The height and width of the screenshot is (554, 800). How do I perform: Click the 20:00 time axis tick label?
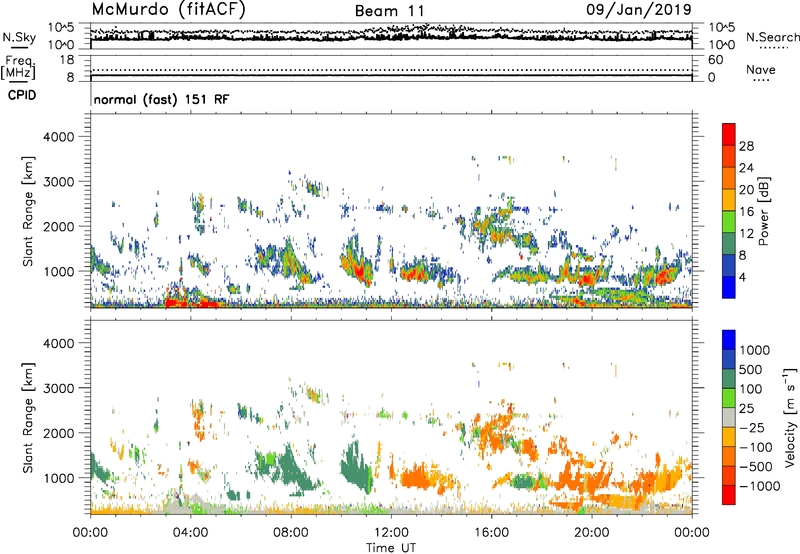591,533
